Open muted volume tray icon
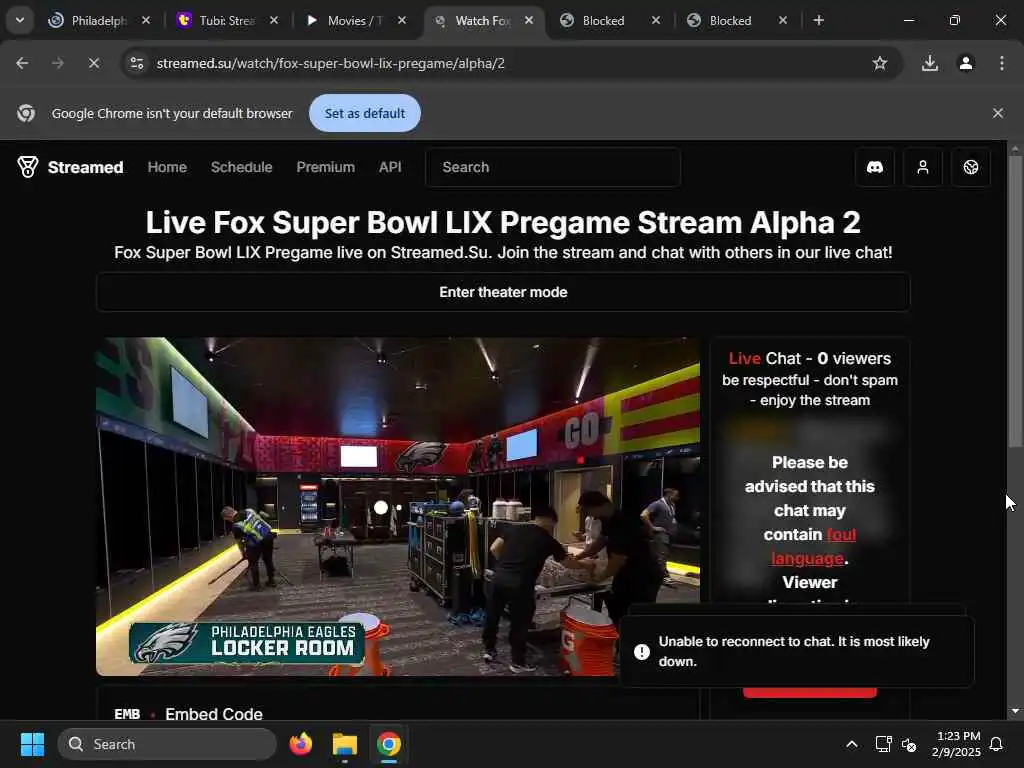Viewport: 1024px width, 768px height. tap(909, 744)
